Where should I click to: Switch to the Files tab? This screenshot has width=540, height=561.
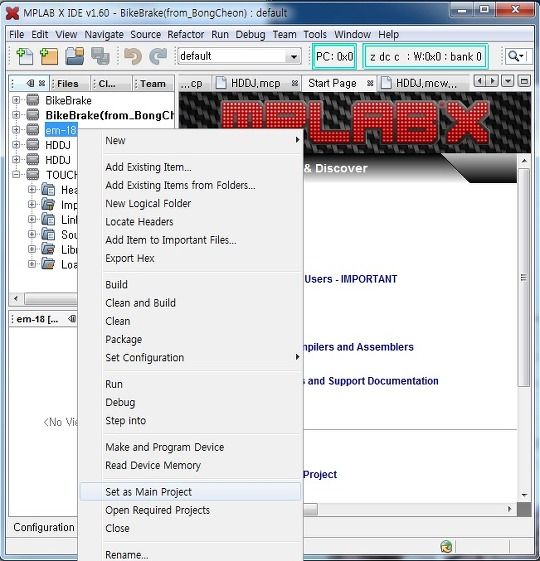[x=68, y=83]
